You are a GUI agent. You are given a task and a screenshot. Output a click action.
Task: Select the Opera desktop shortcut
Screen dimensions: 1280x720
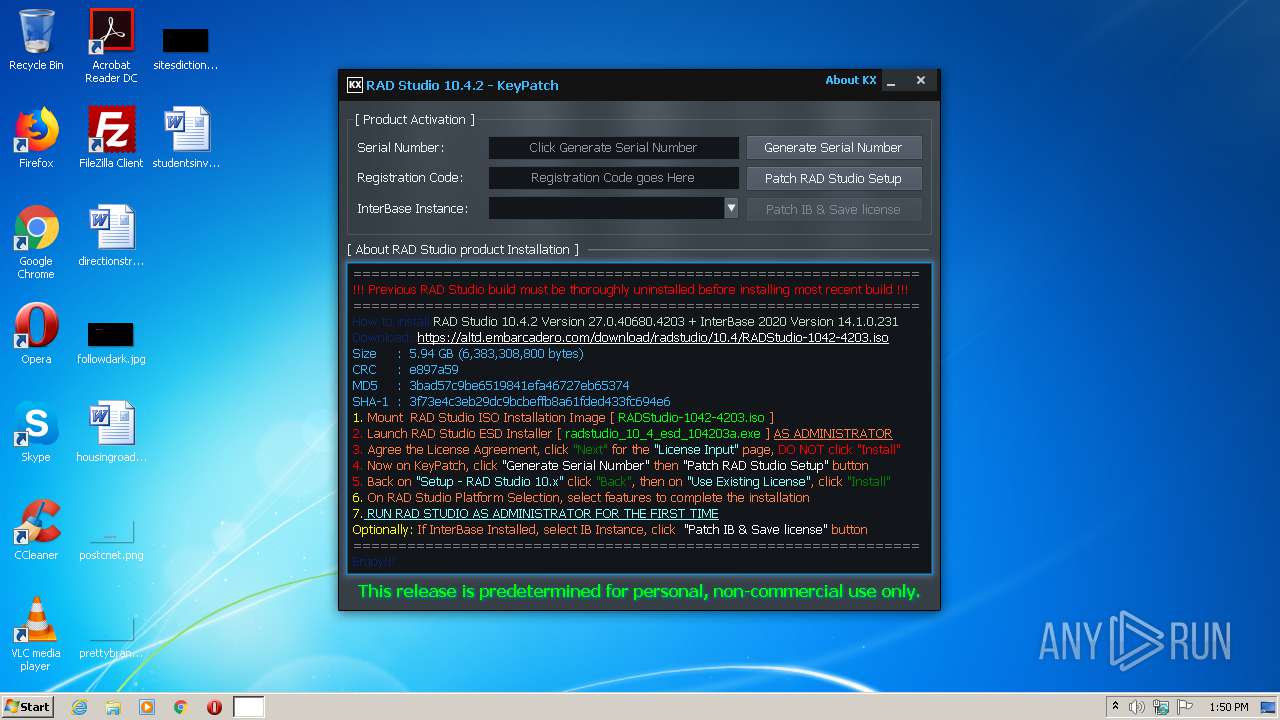pyautogui.click(x=36, y=334)
